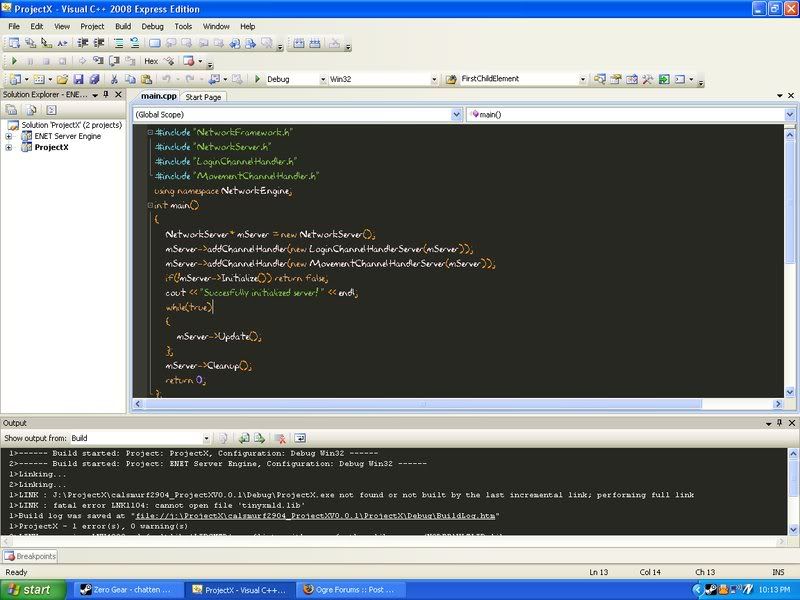Image resolution: width=800 pixels, height=600 pixels.
Task: Toggle auto-hide pin on Solution Explorer
Action: pos(106,94)
